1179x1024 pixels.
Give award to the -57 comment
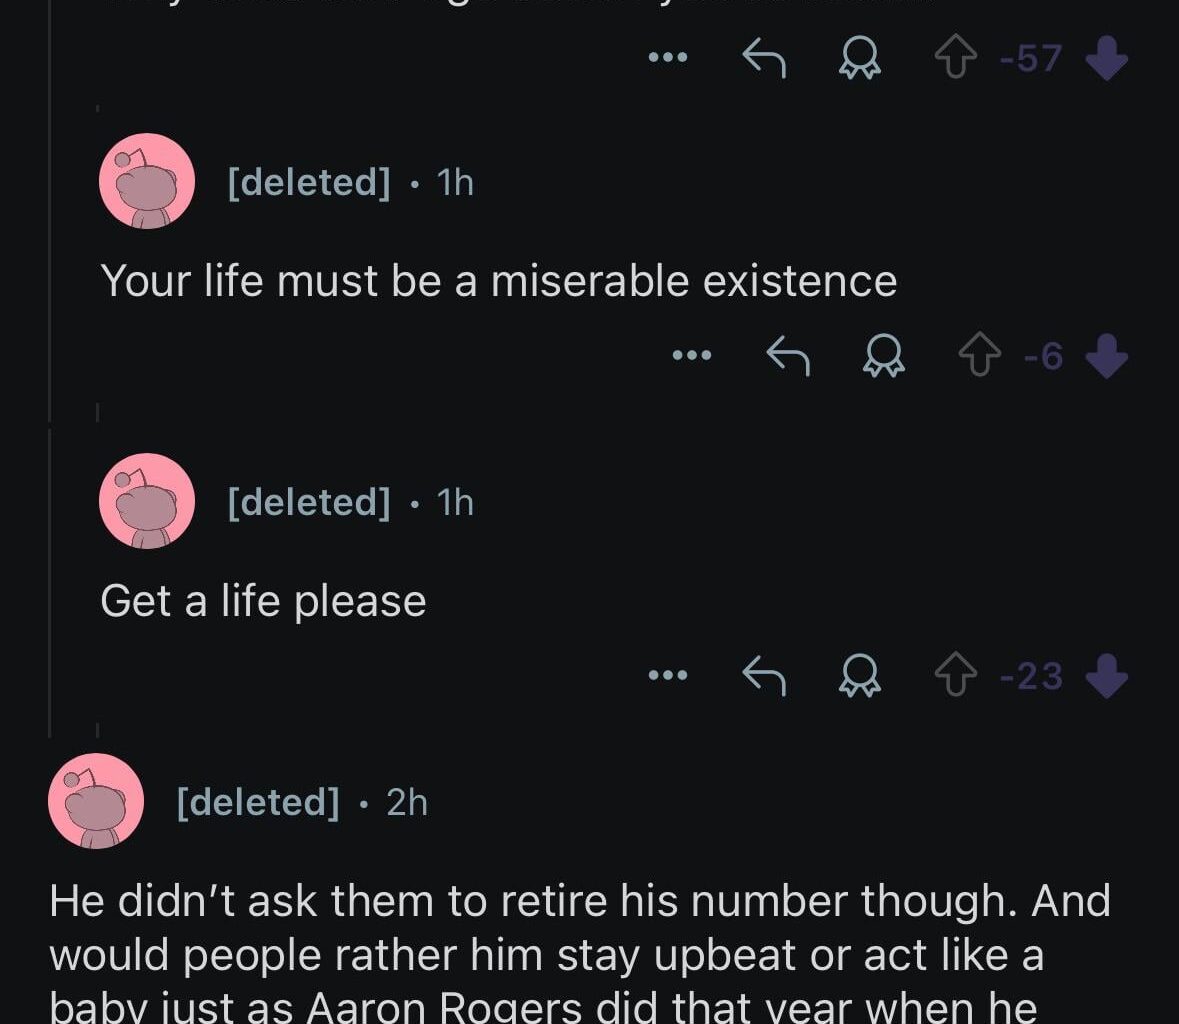859,58
